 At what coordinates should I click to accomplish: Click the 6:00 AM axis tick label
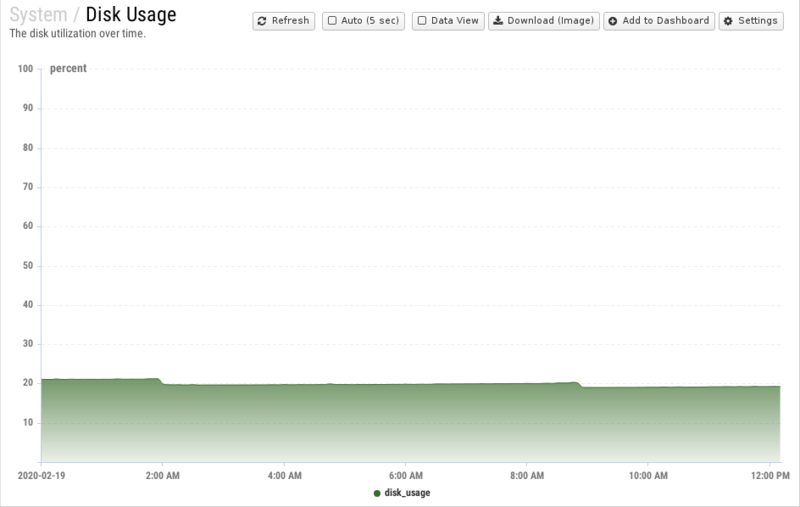coord(406,475)
